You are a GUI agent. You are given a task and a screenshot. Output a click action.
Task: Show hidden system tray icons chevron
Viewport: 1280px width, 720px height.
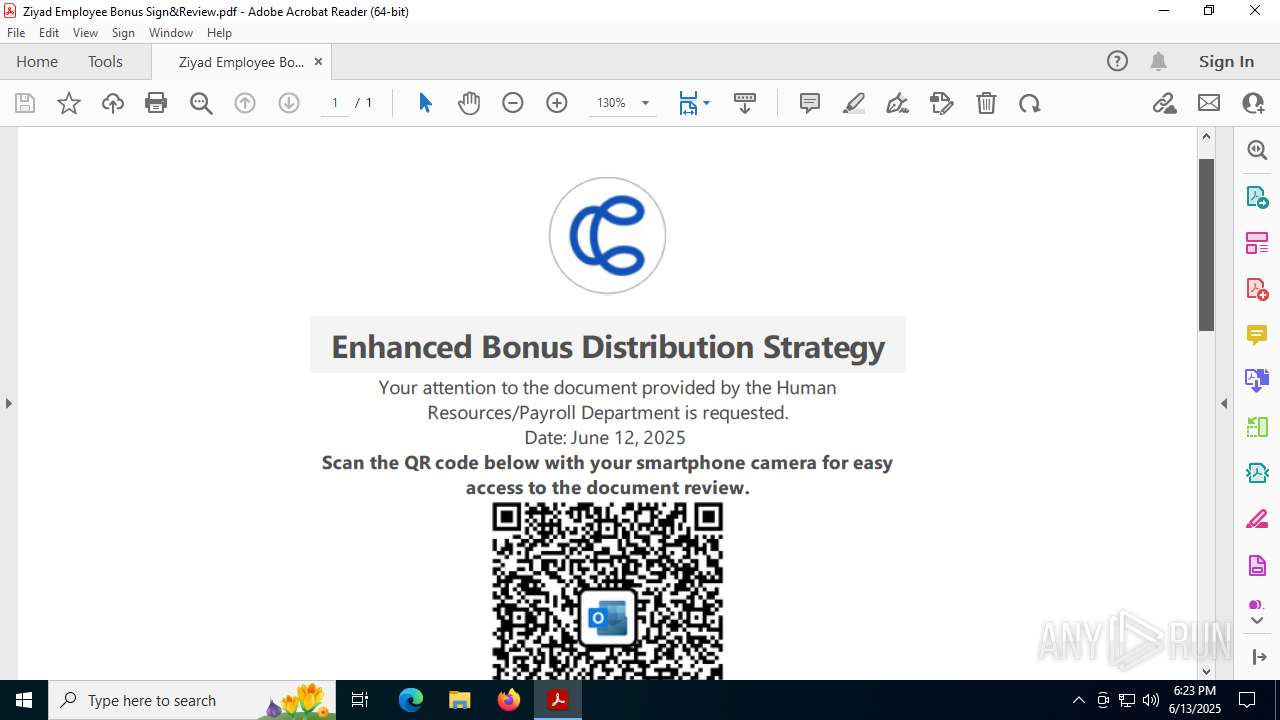point(1078,700)
